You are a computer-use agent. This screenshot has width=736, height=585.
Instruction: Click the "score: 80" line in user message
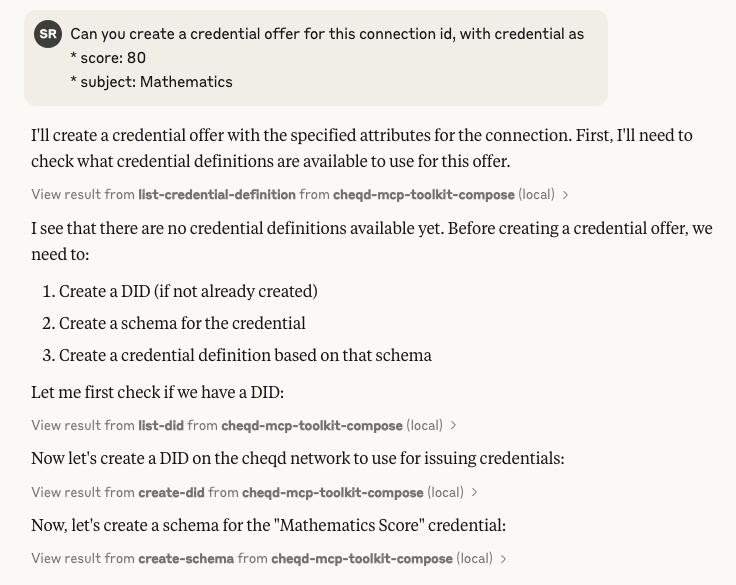[108, 58]
